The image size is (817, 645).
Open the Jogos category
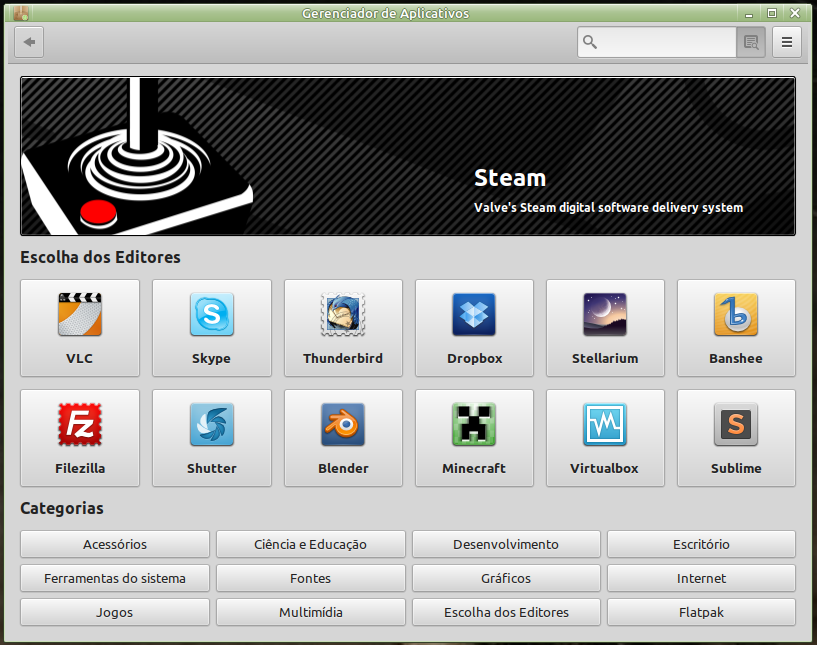[x=115, y=612]
